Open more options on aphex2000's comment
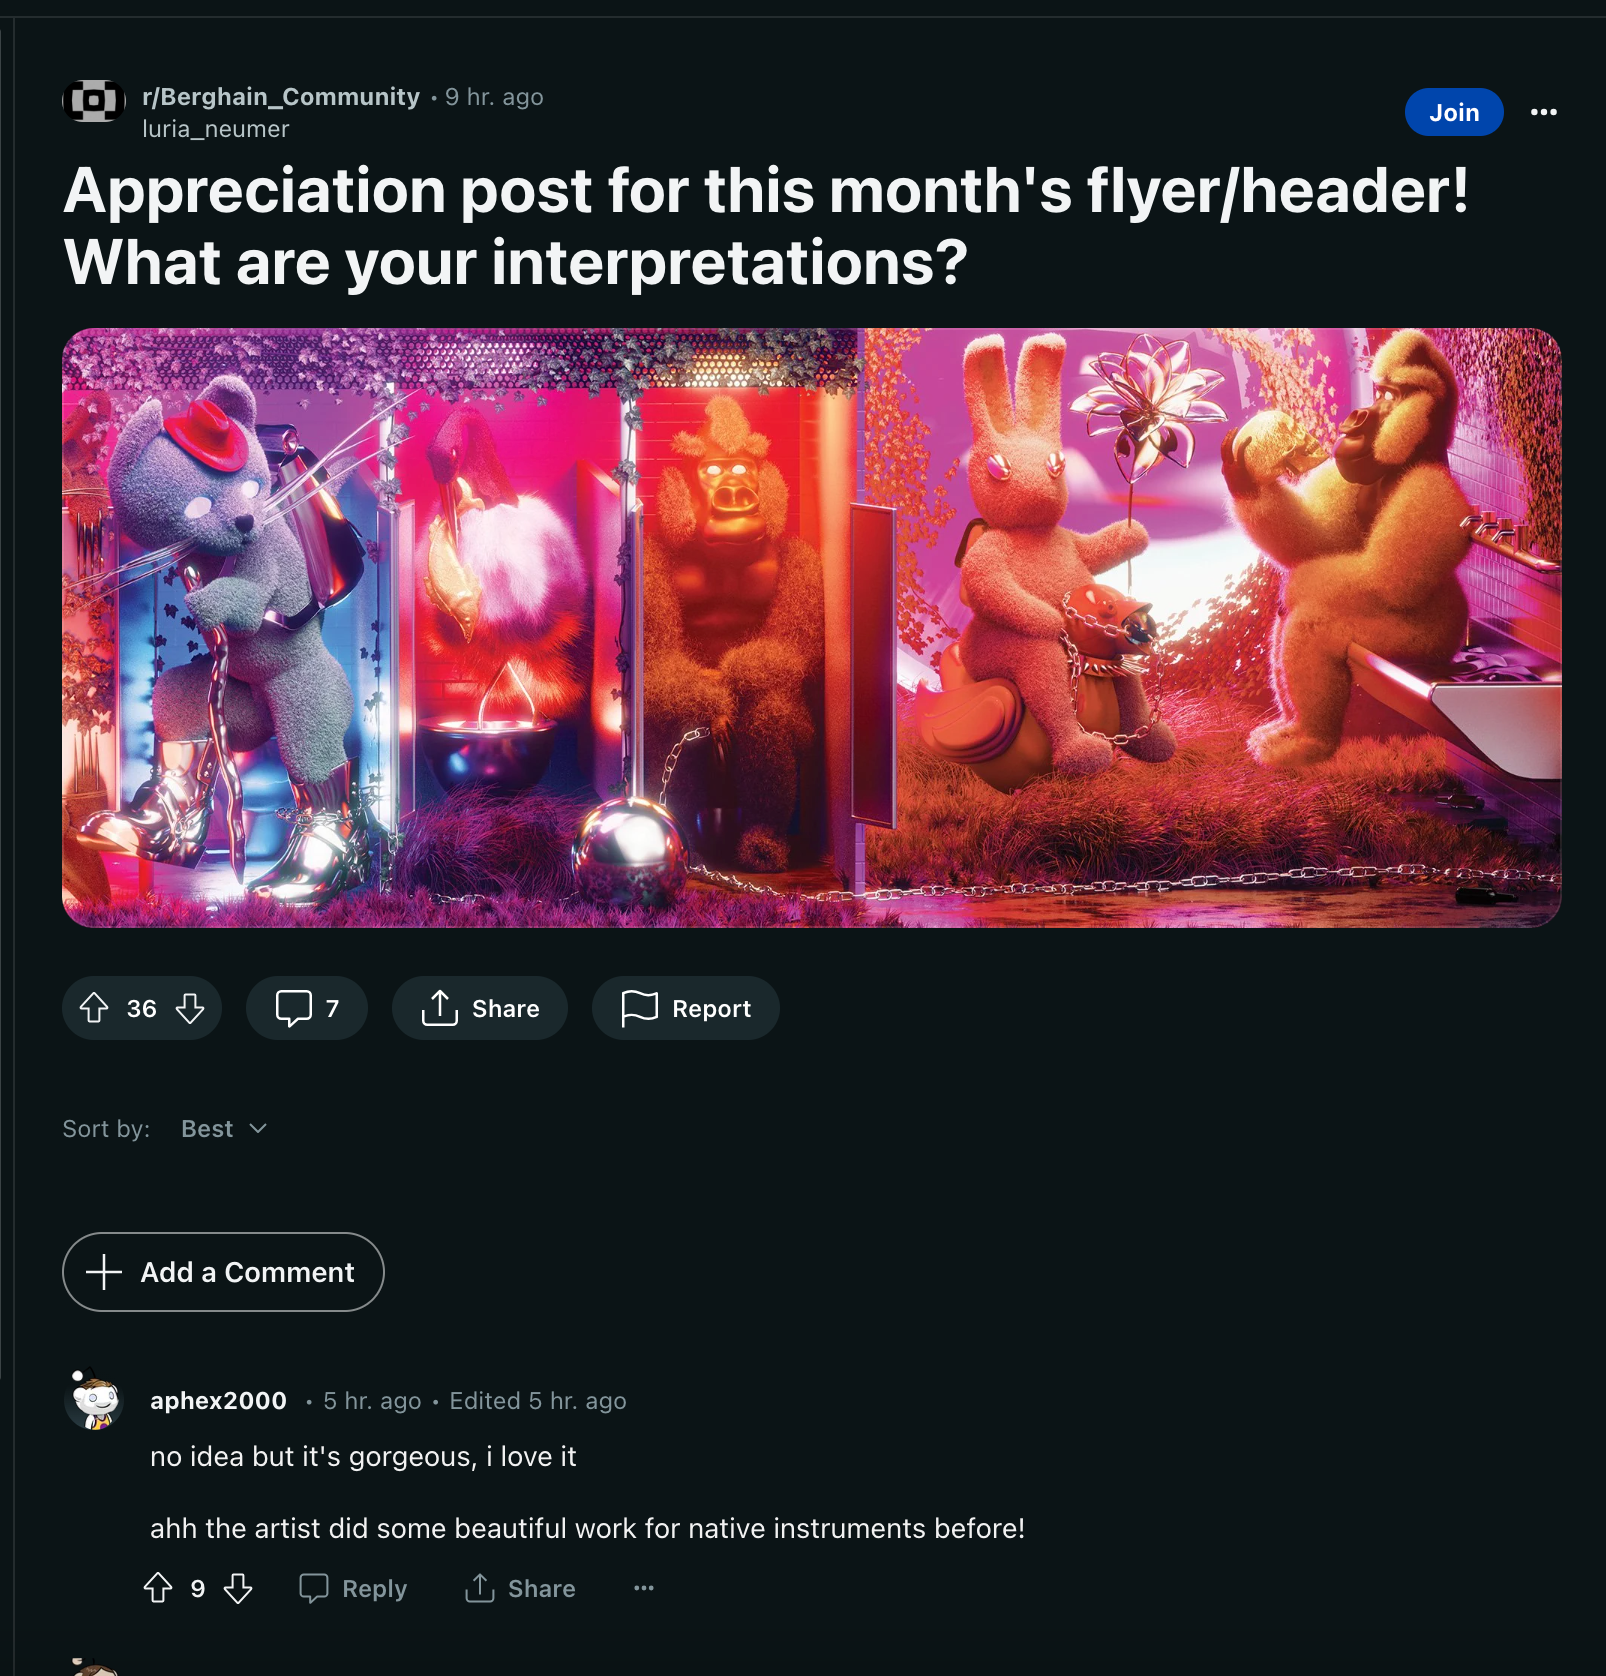This screenshot has height=1676, width=1606. [644, 1588]
